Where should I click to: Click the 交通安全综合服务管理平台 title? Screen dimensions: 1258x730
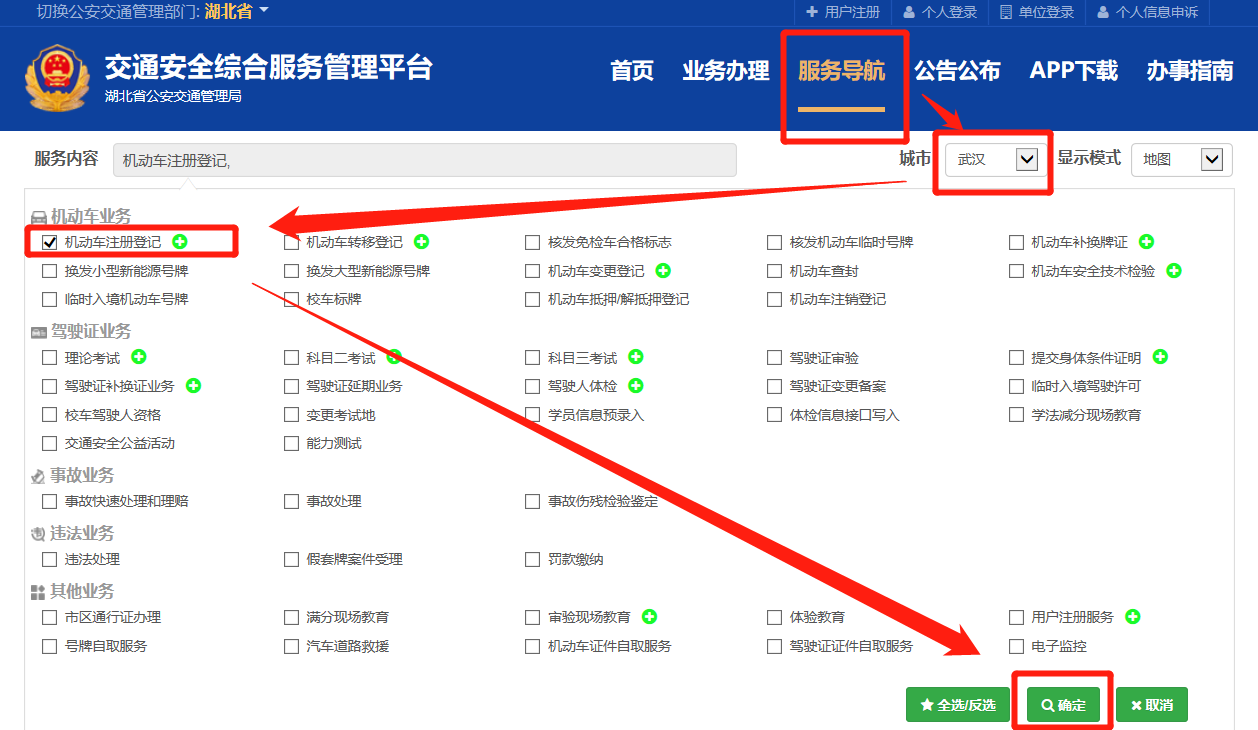(x=269, y=66)
